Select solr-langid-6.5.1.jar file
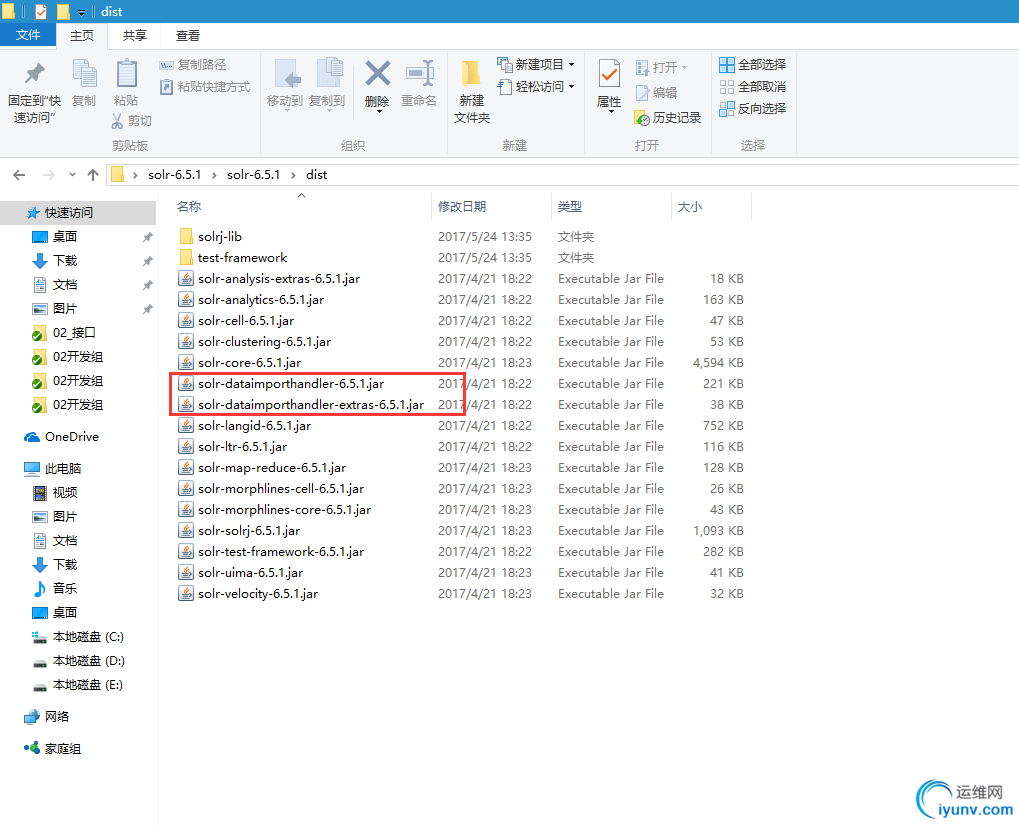This screenshot has width=1019, height=826. tap(255, 426)
